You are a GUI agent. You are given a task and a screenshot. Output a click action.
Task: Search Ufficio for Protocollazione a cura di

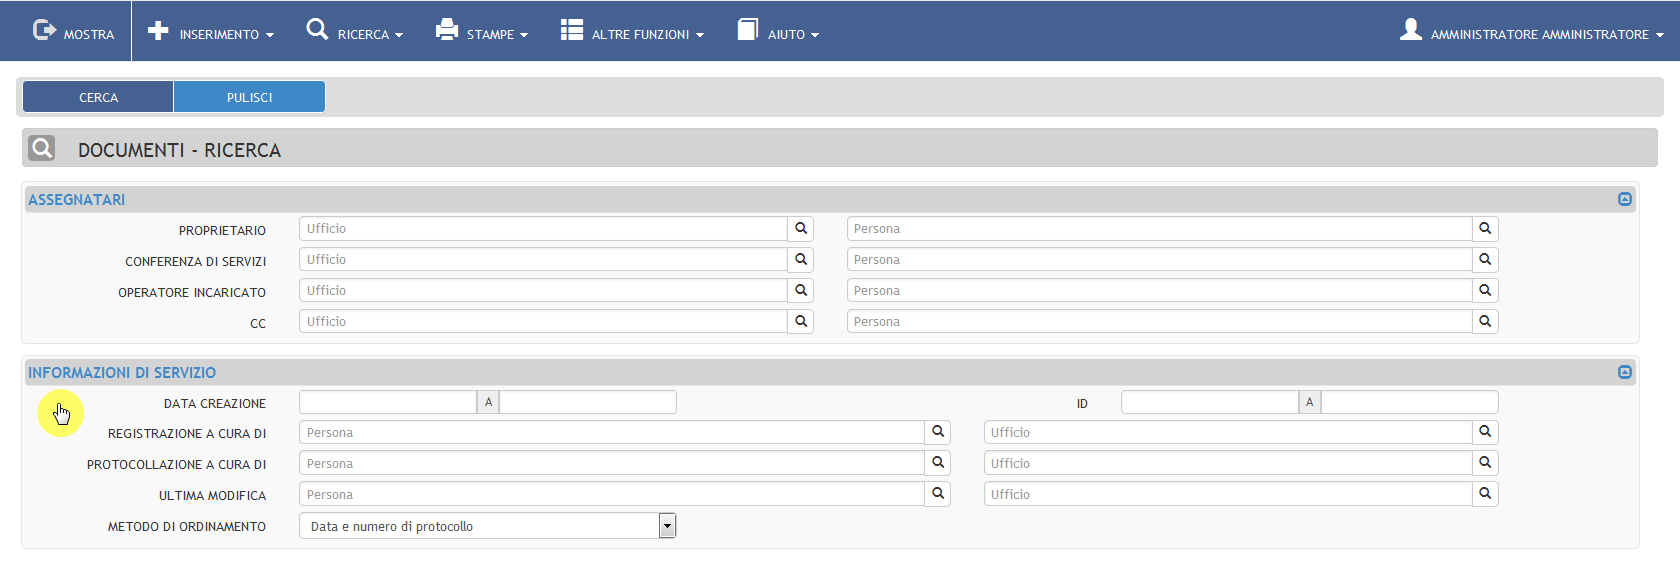(1485, 463)
